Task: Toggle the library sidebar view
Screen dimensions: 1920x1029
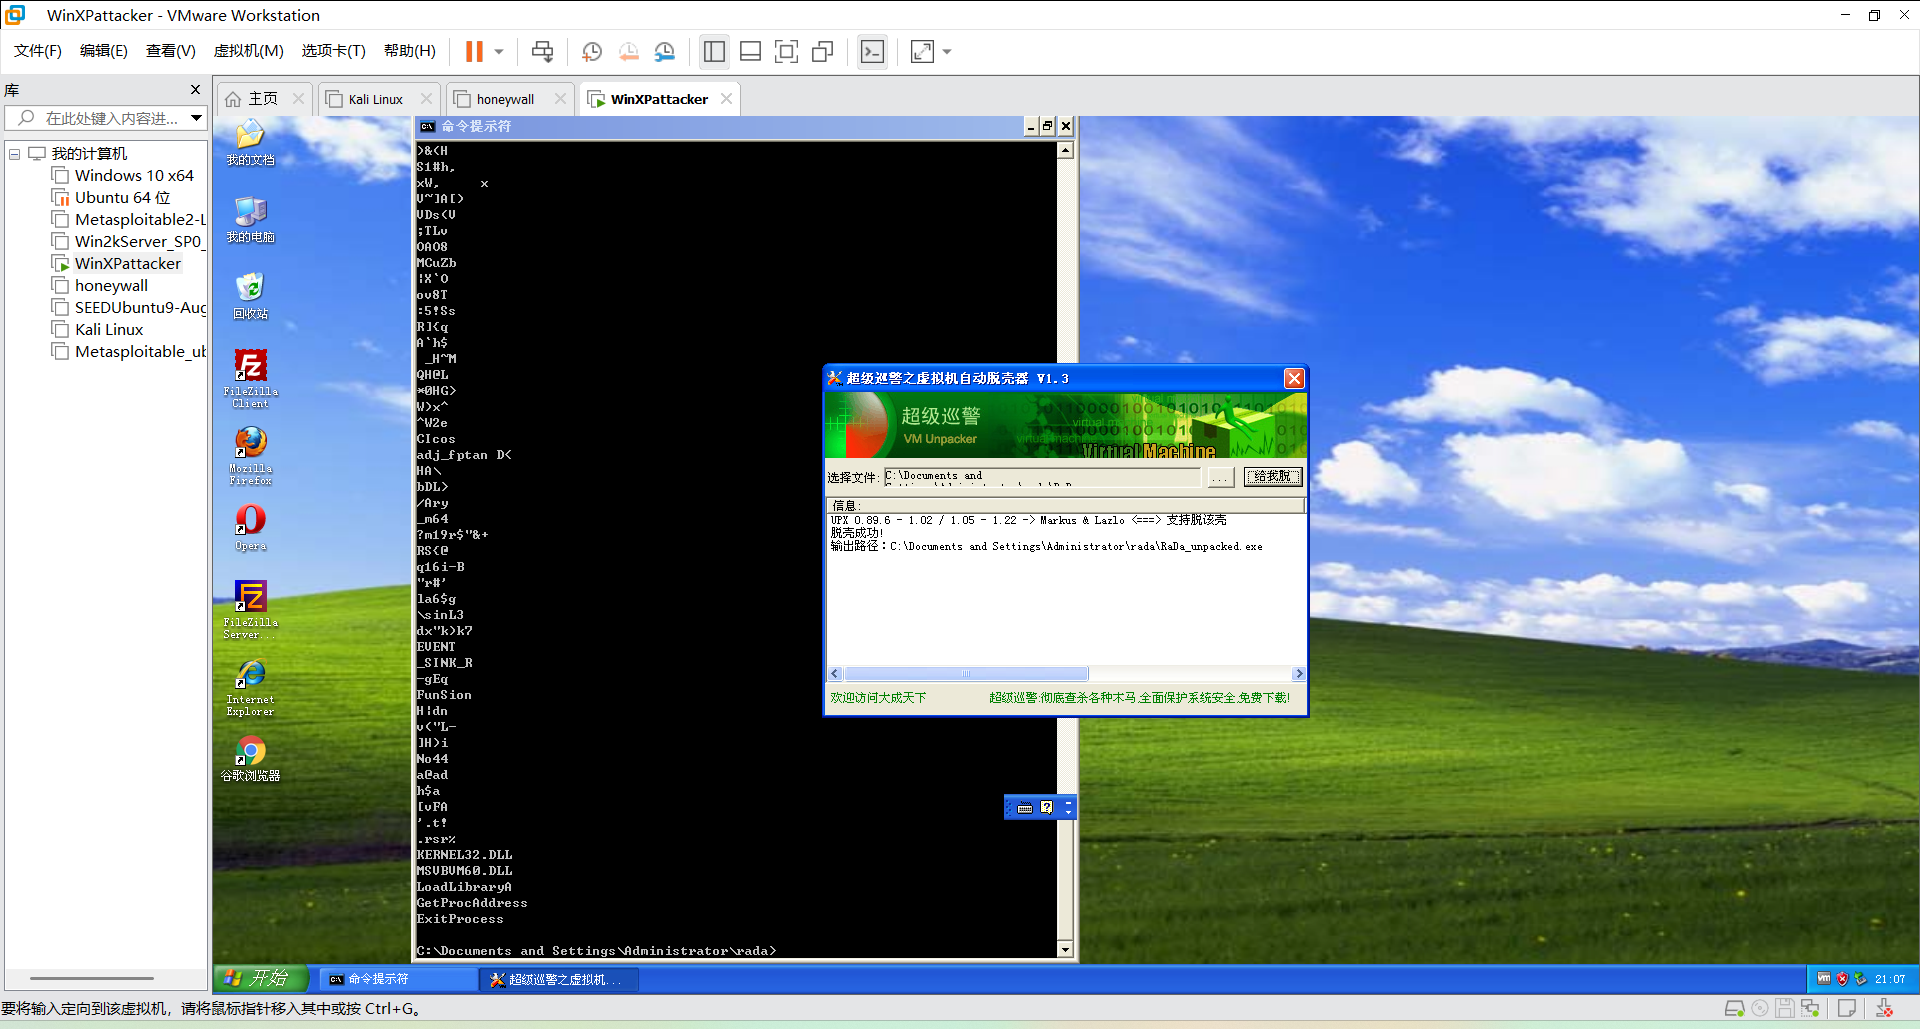Action: pos(714,51)
